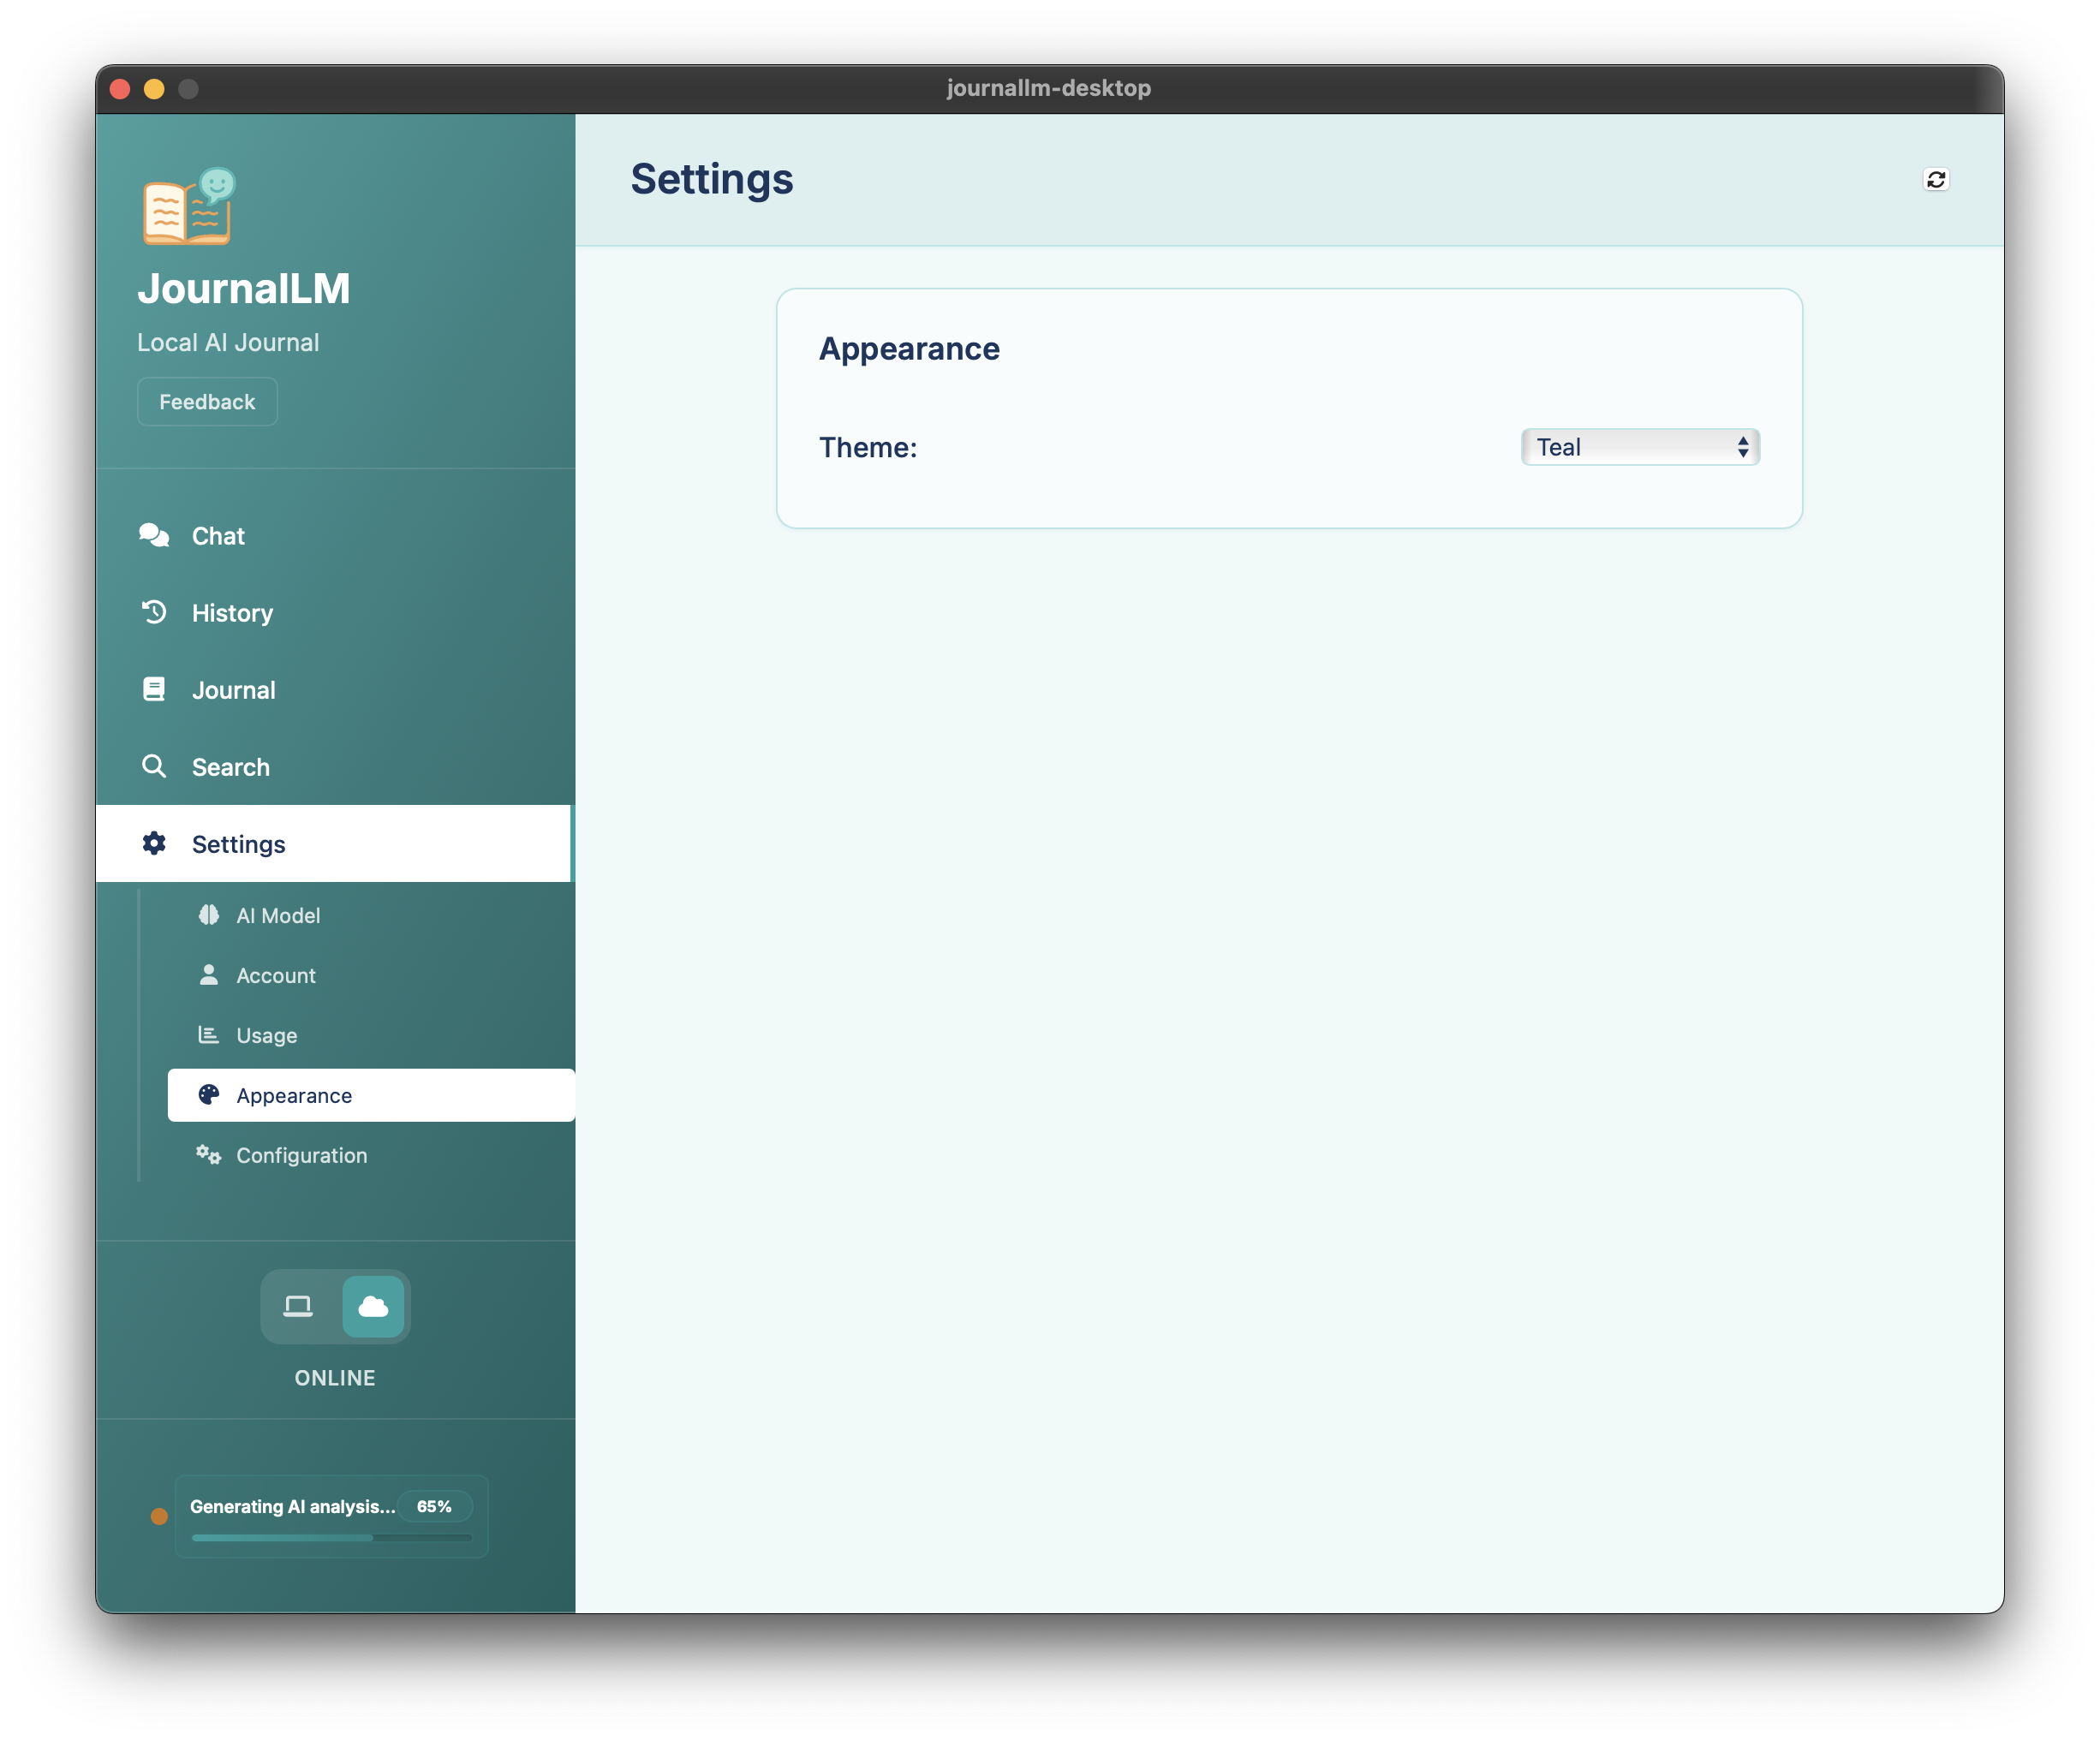Select the Chat icon in the sidebar

coord(155,535)
